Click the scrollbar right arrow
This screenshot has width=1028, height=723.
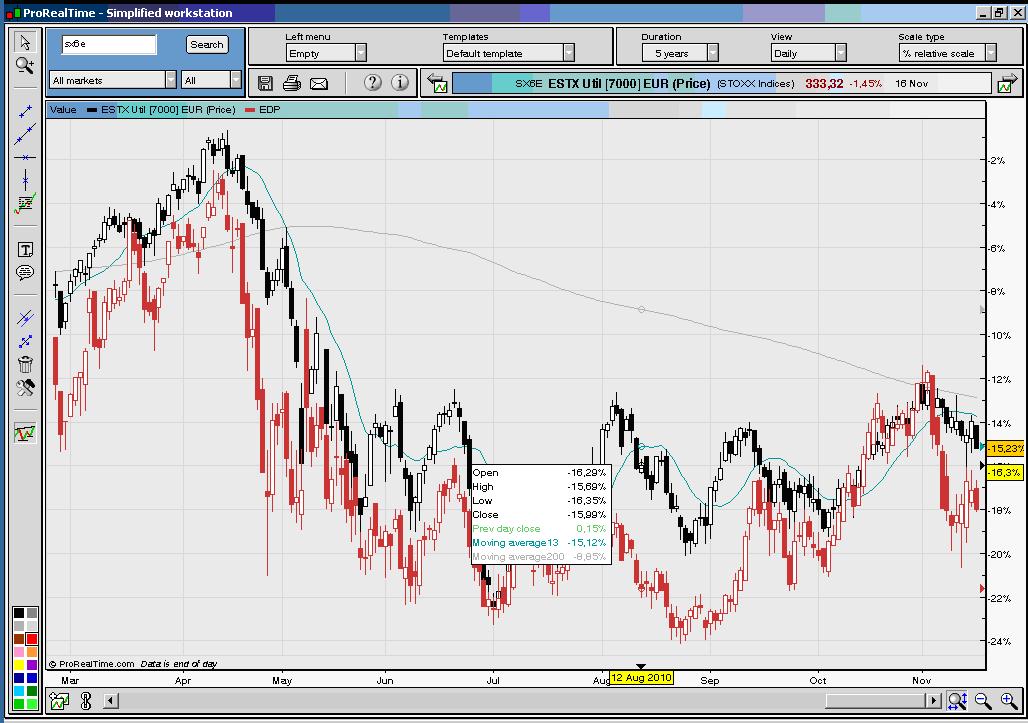click(933, 701)
